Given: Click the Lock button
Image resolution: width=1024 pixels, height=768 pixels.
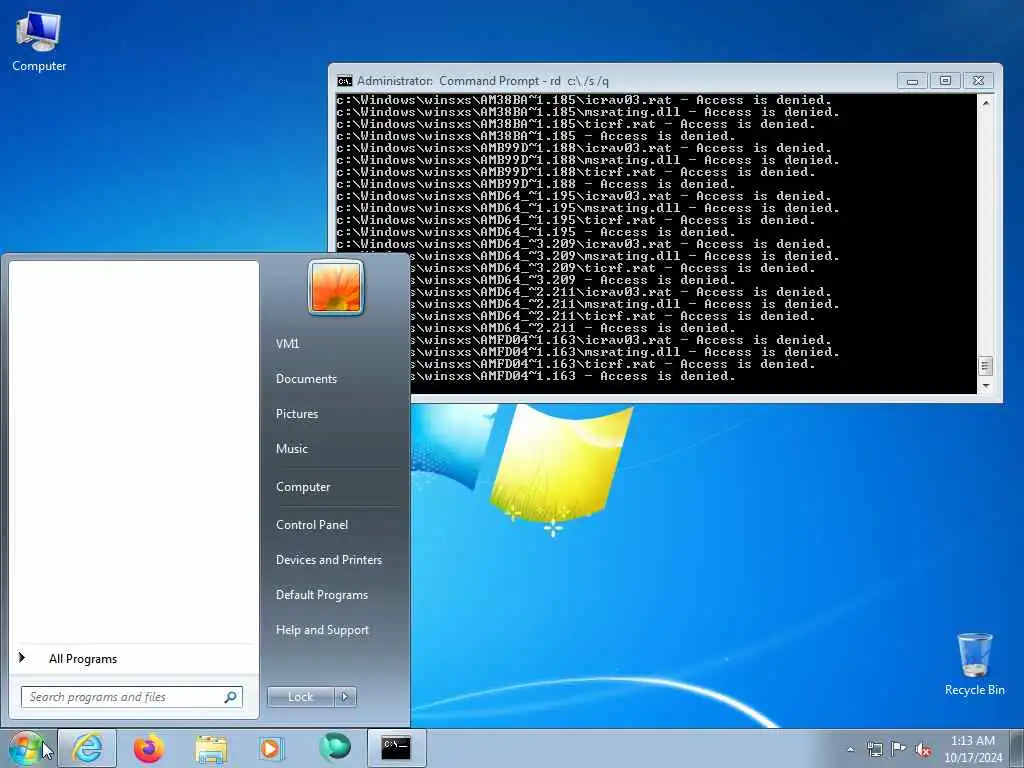Looking at the screenshot, I should pyautogui.click(x=300, y=697).
